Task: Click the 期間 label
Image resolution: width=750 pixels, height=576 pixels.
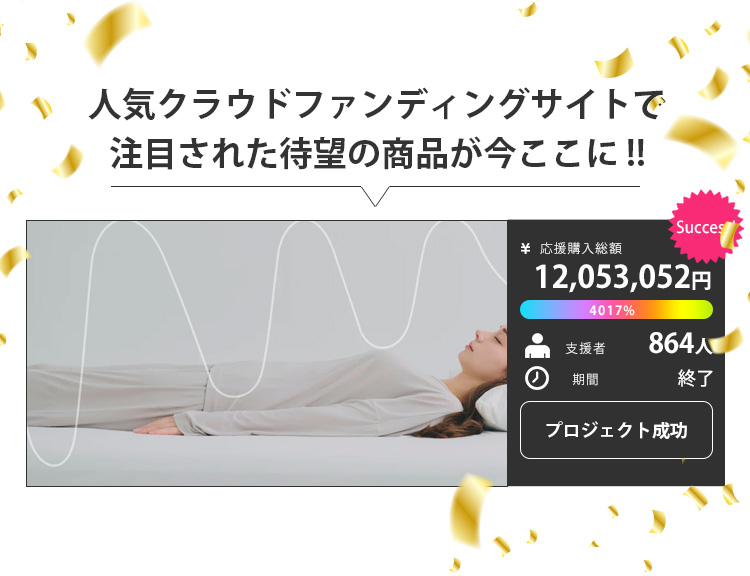Action: point(585,379)
